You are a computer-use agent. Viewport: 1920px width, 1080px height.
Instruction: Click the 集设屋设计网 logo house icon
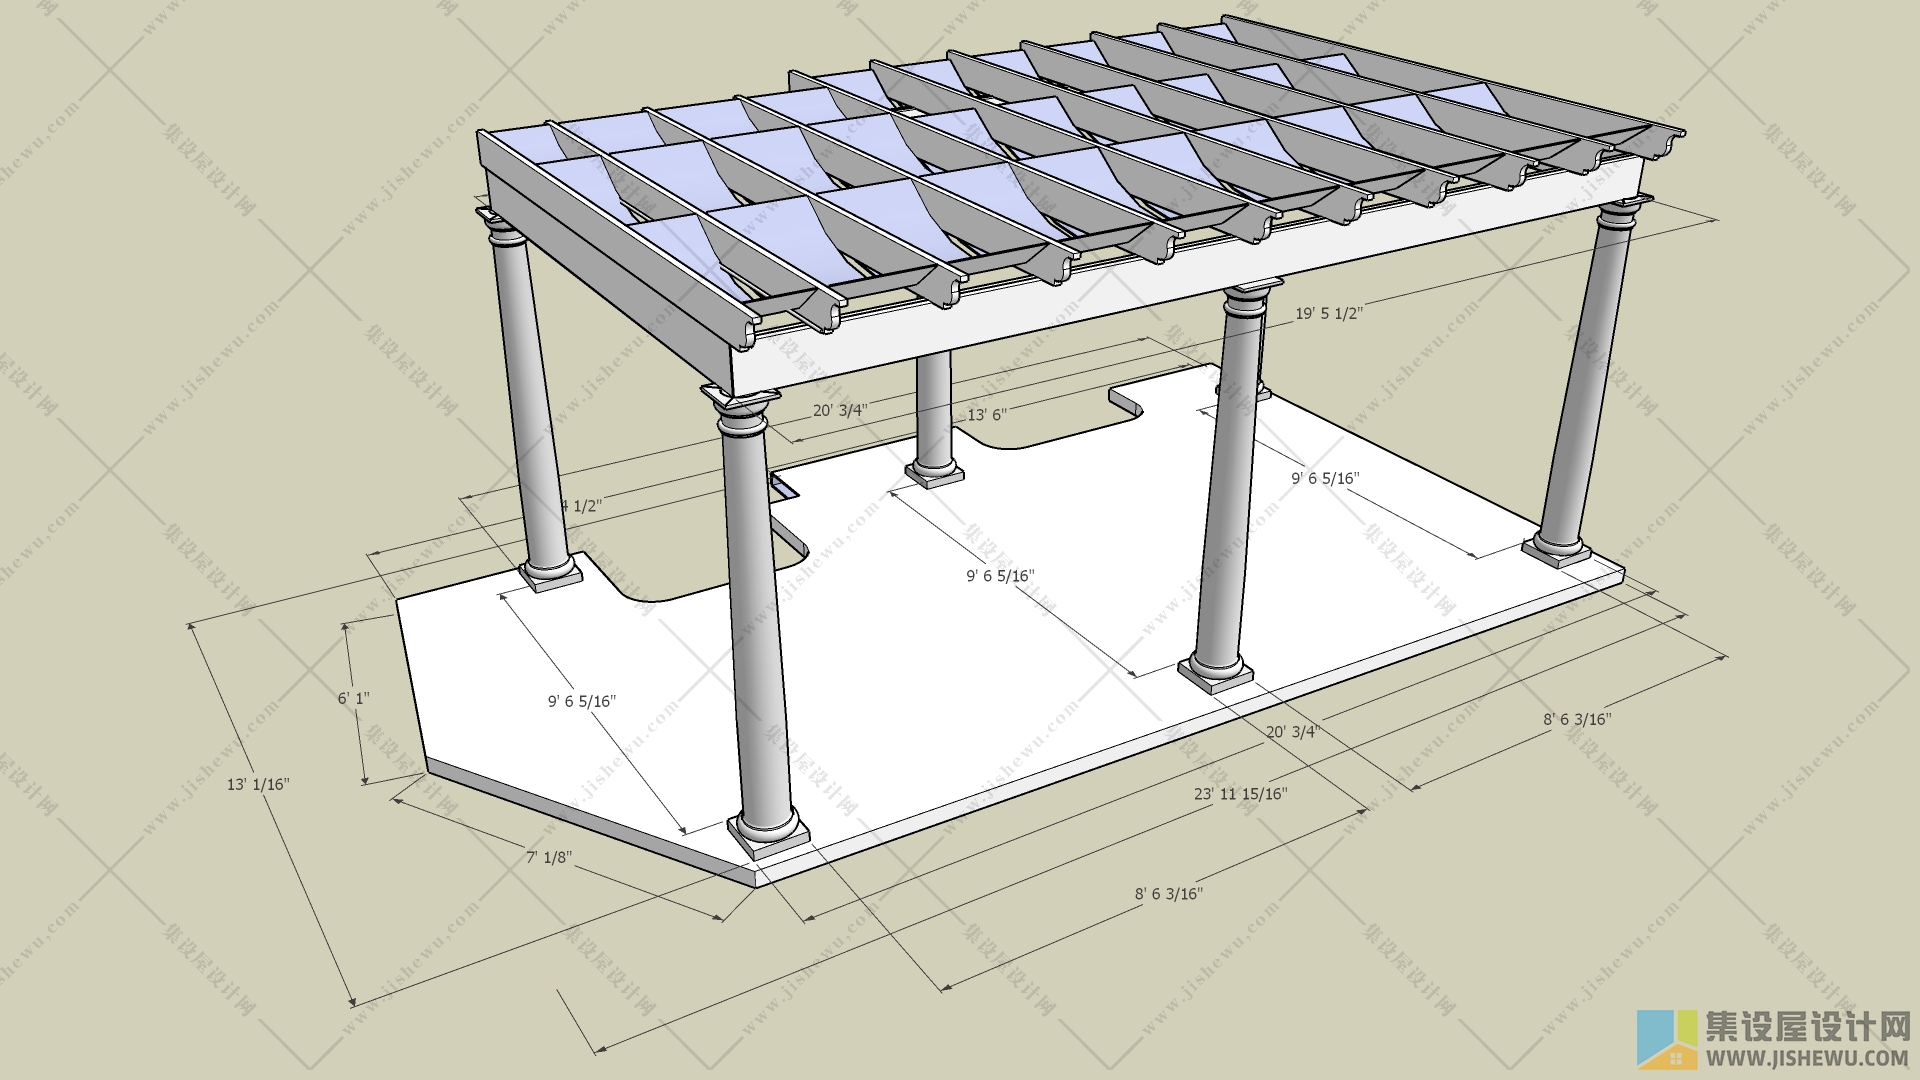(x=1667, y=1040)
